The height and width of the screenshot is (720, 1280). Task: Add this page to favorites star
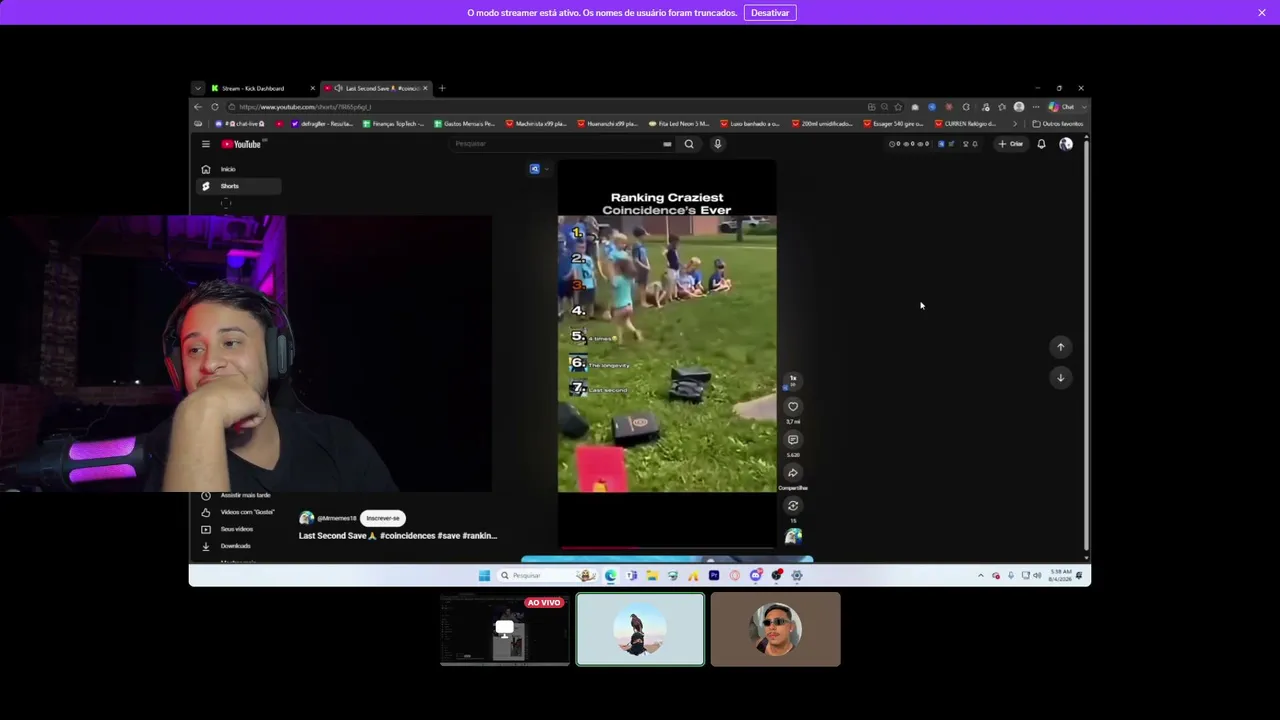click(898, 107)
